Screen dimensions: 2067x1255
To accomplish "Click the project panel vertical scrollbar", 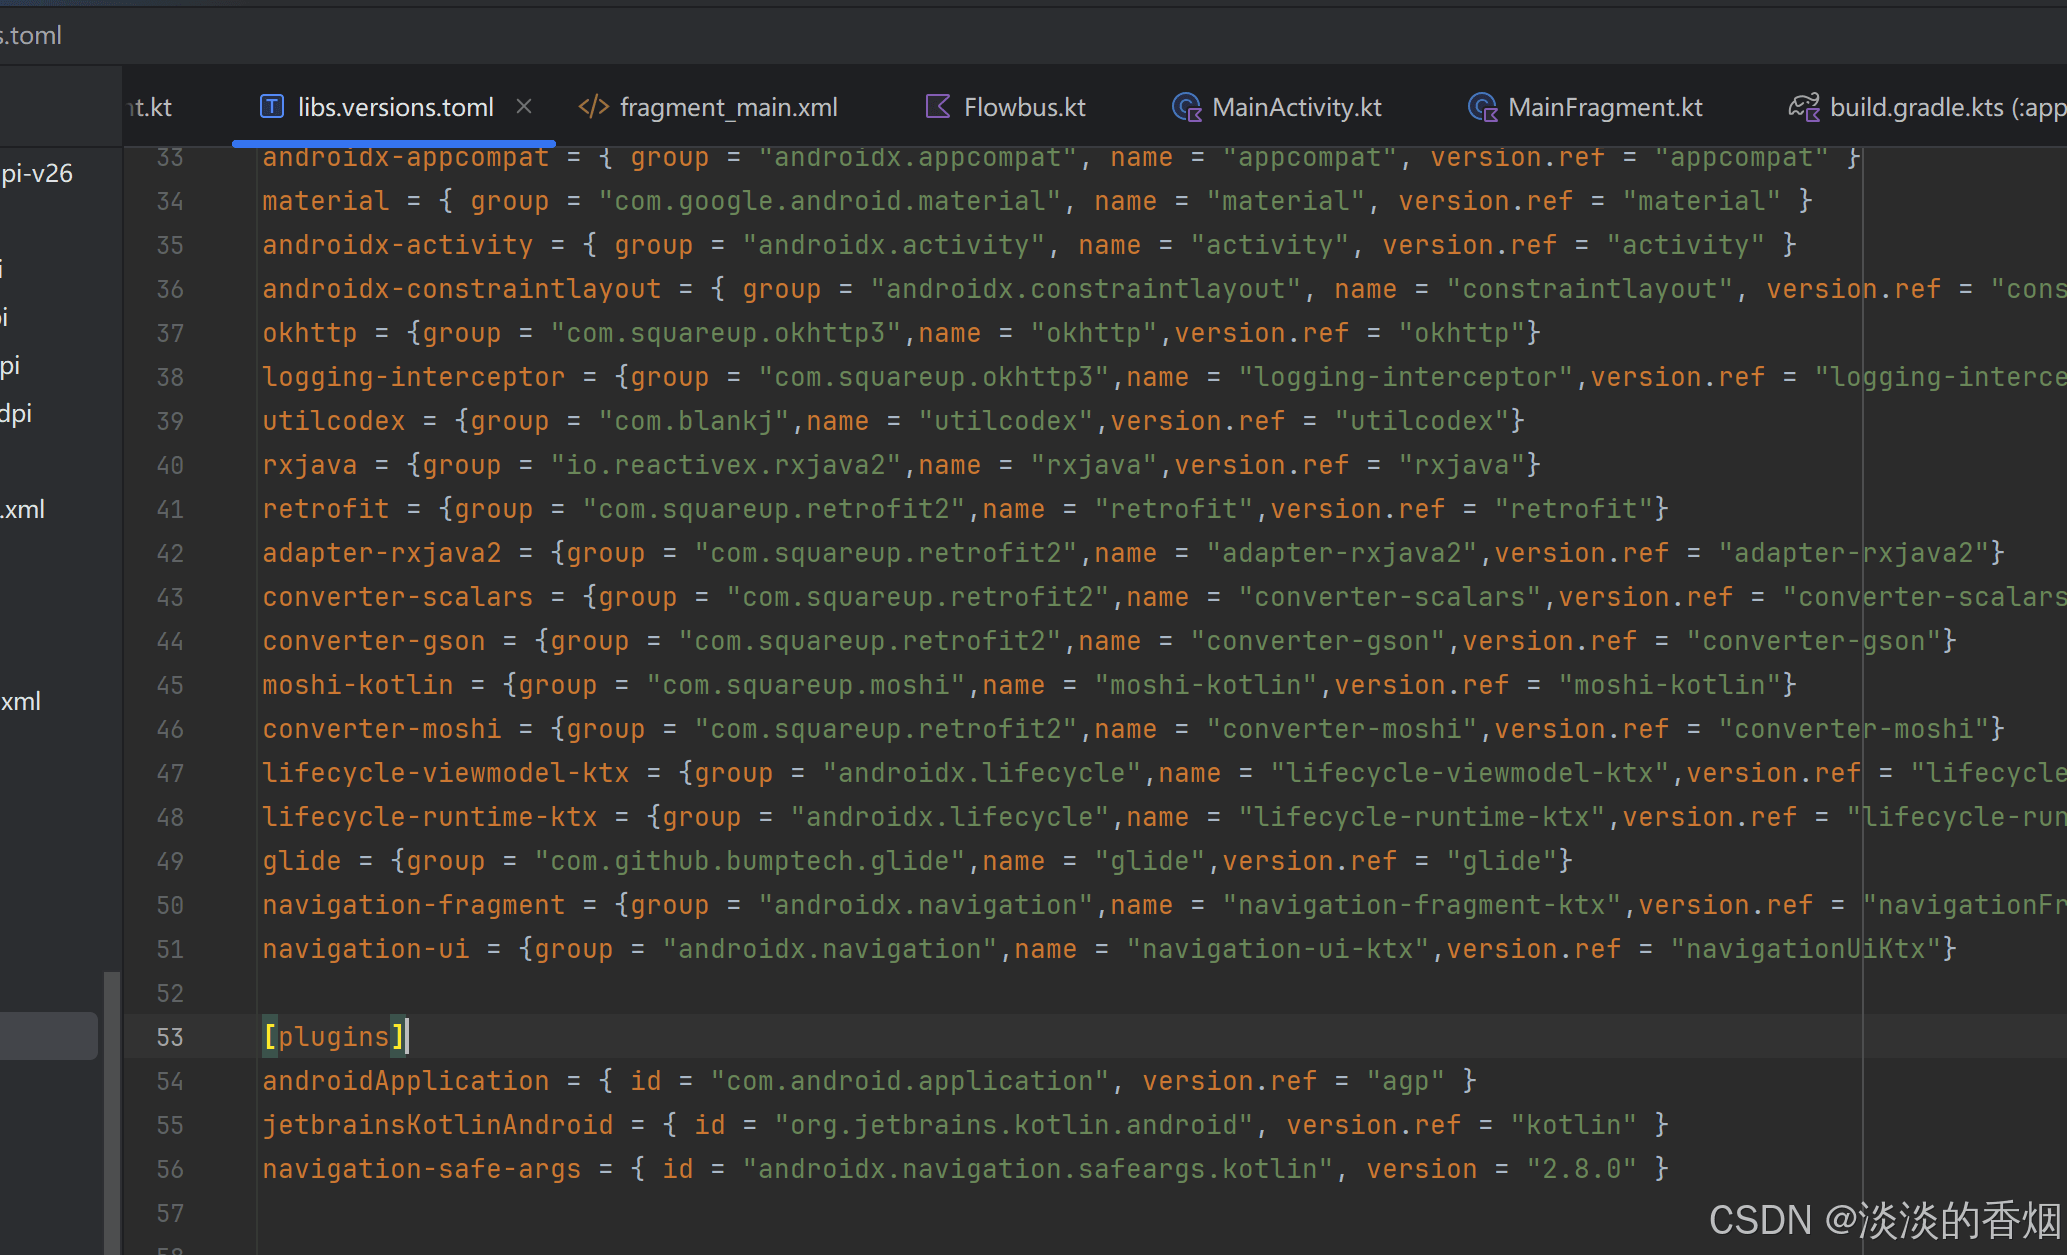I will 112,1112.
